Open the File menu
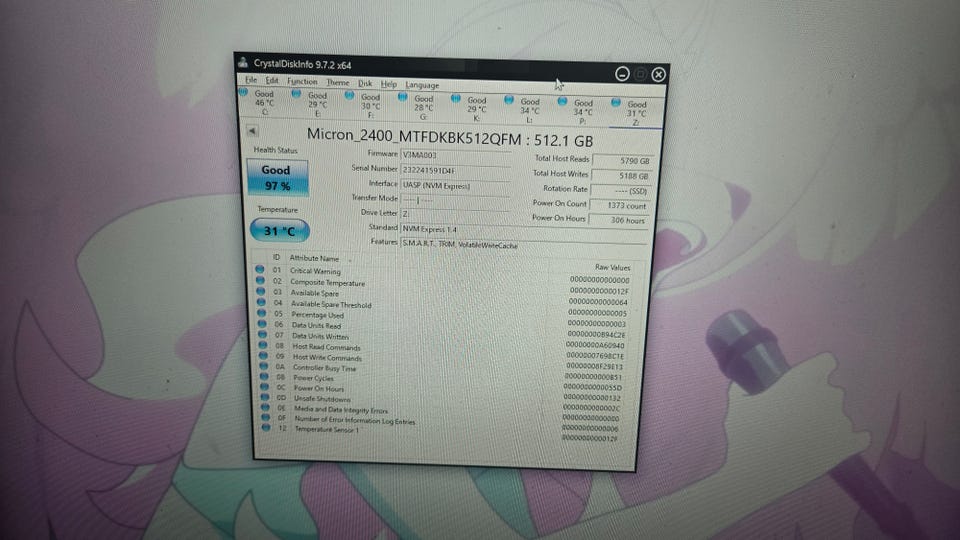960x540 pixels. click(x=251, y=80)
